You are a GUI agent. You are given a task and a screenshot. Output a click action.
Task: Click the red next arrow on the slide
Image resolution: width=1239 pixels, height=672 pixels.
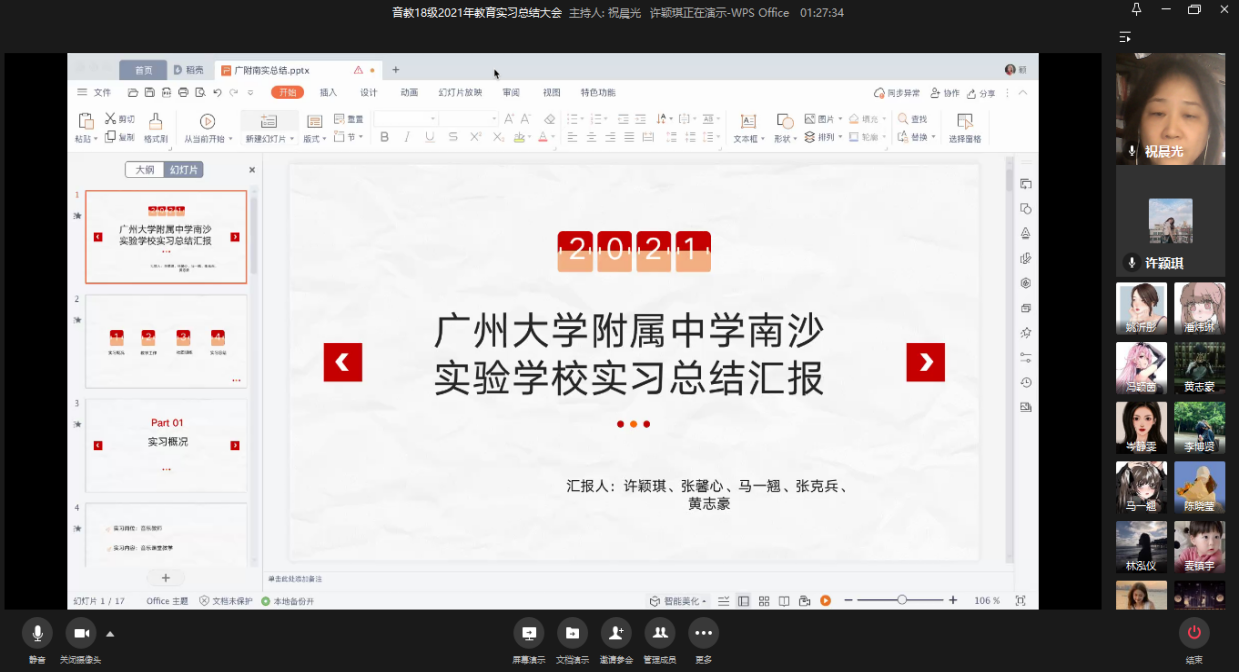[x=926, y=362]
